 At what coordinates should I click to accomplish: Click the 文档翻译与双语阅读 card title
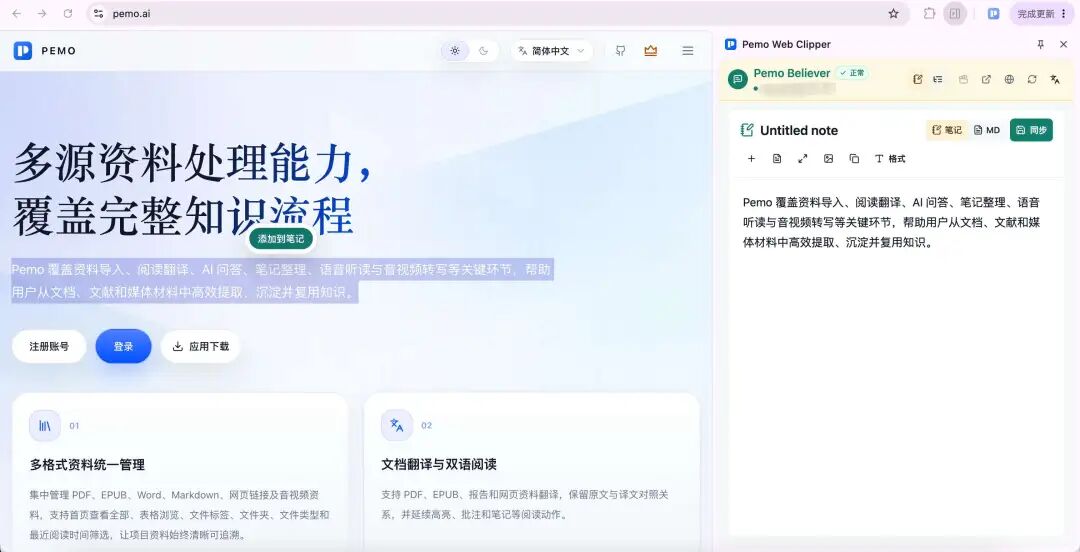(439, 465)
